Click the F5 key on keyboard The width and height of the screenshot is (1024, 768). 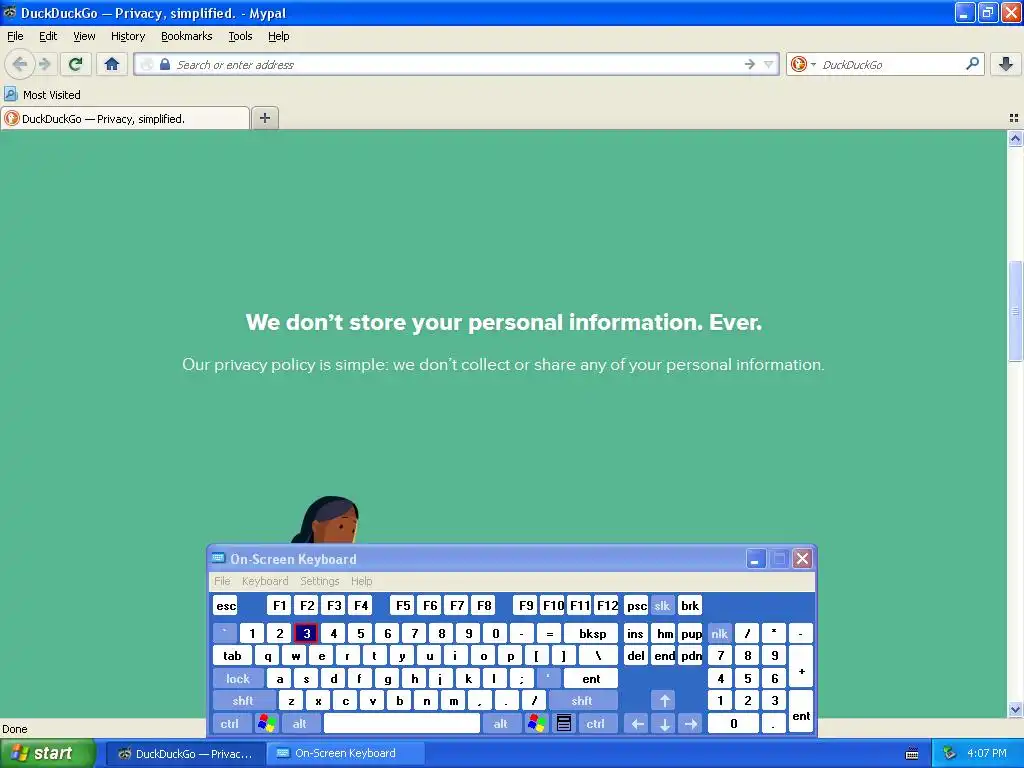pos(403,605)
